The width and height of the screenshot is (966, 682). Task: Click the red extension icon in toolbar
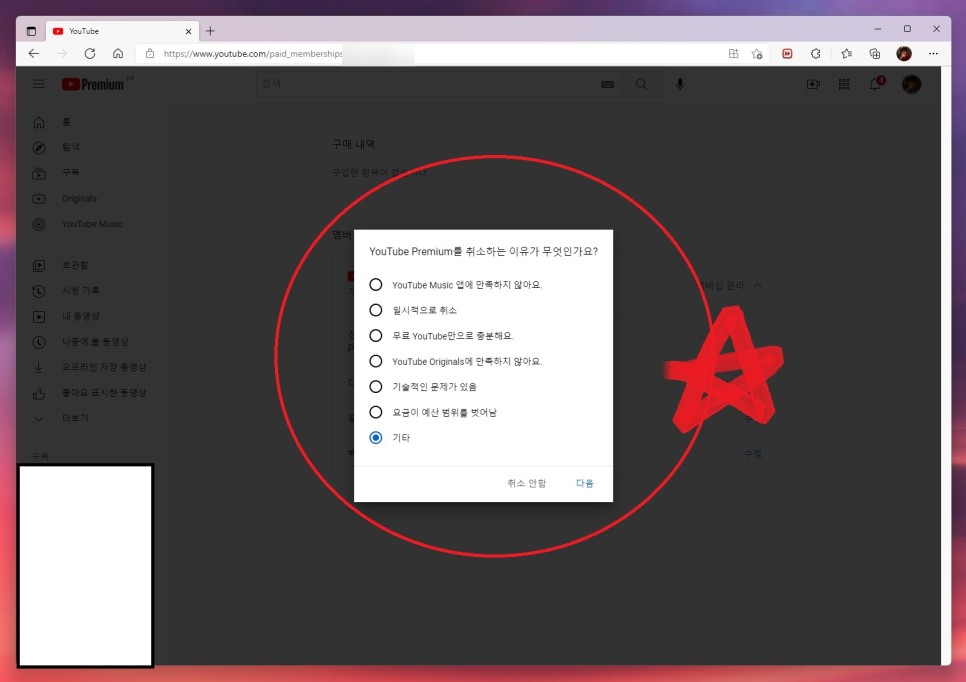click(787, 54)
